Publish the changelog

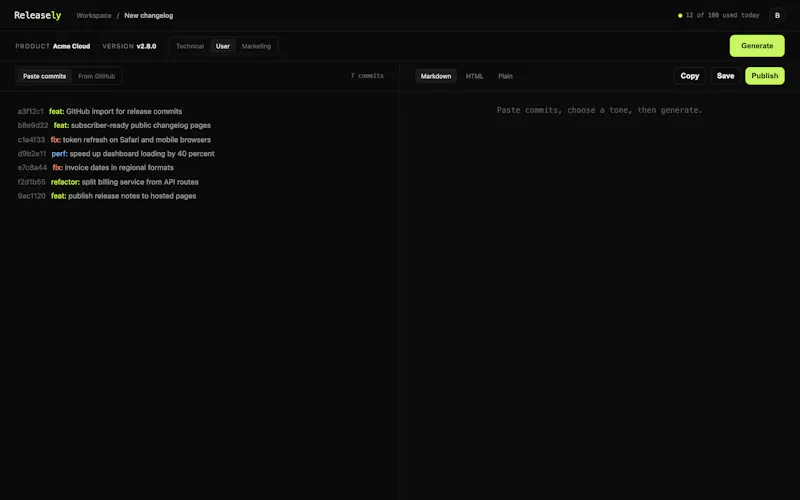point(764,76)
